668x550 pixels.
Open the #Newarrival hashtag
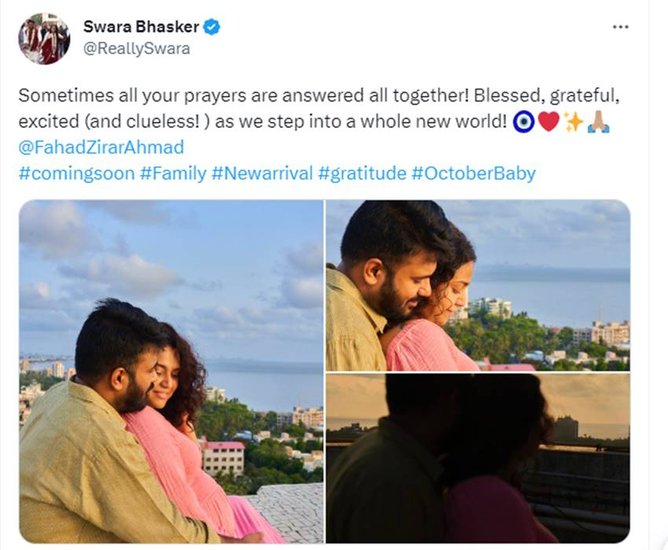262,173
